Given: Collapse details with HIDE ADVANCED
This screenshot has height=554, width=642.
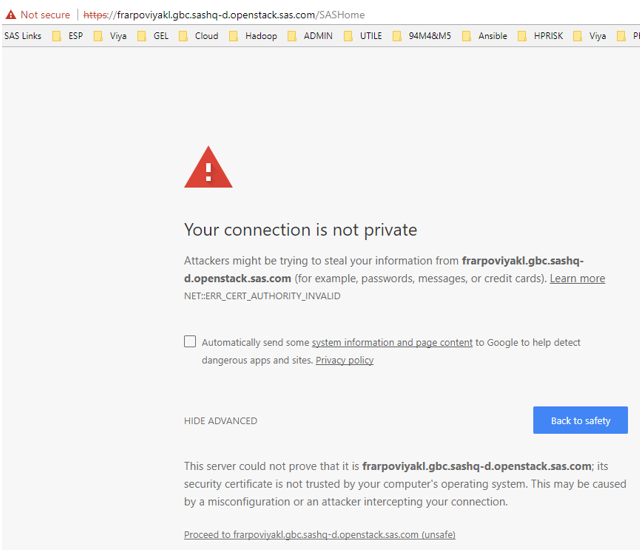Looking at the screenshot, I should click(220, 421).
